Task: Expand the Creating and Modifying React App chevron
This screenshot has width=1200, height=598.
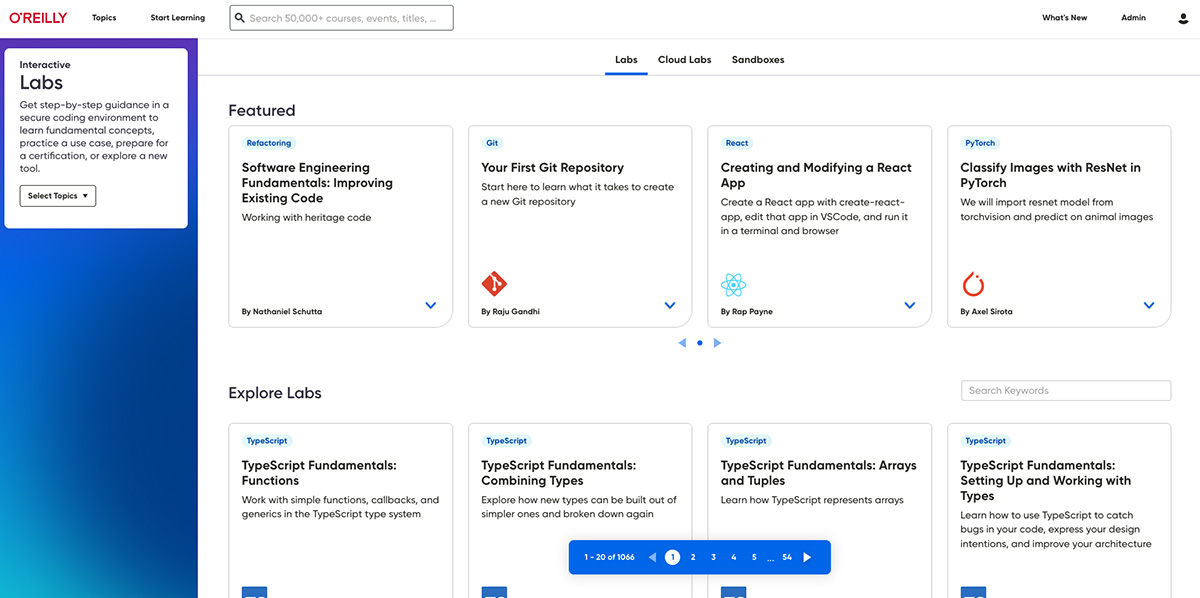Action: coord(910,306)
